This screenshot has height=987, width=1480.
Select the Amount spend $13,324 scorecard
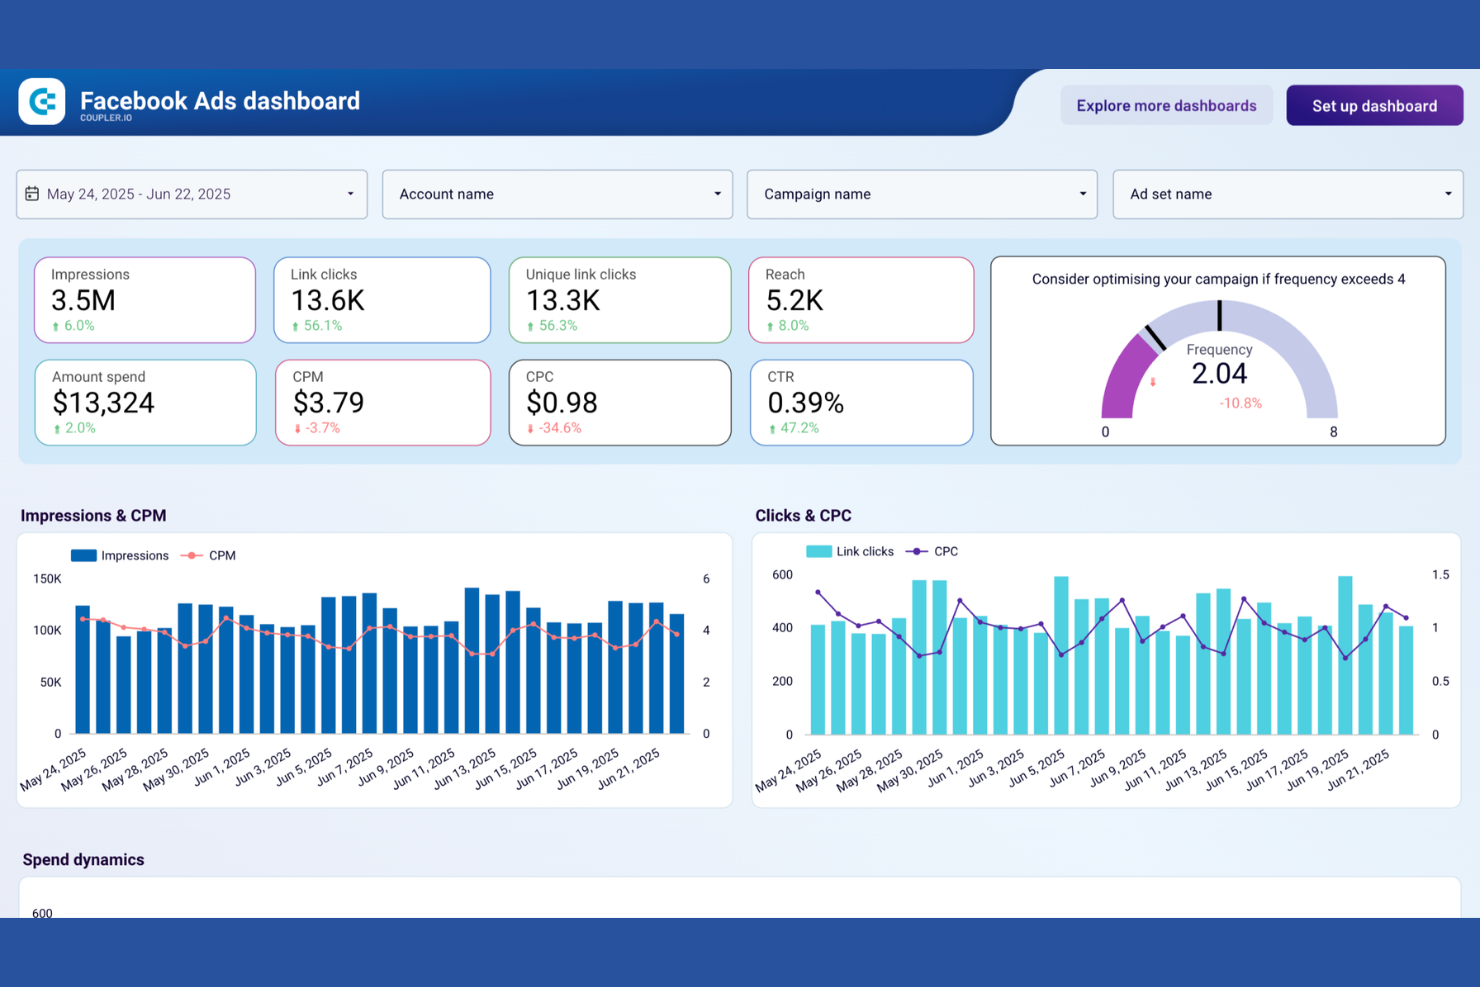point(145,402)
